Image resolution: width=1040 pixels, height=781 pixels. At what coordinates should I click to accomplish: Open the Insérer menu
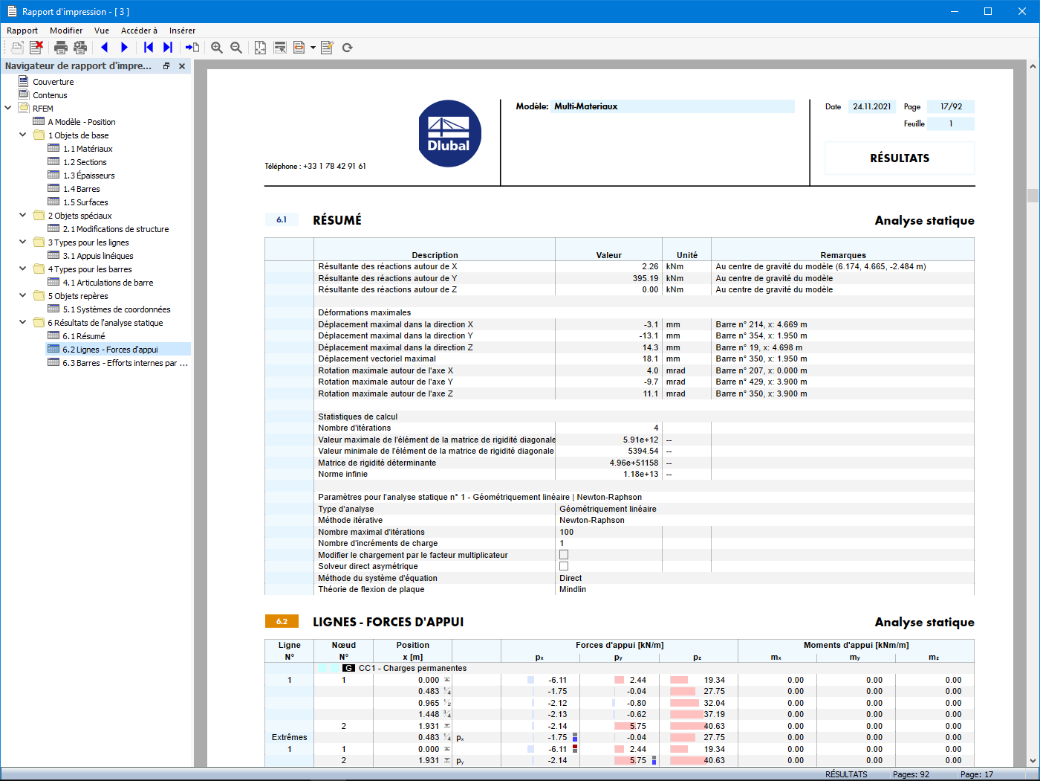182,30
